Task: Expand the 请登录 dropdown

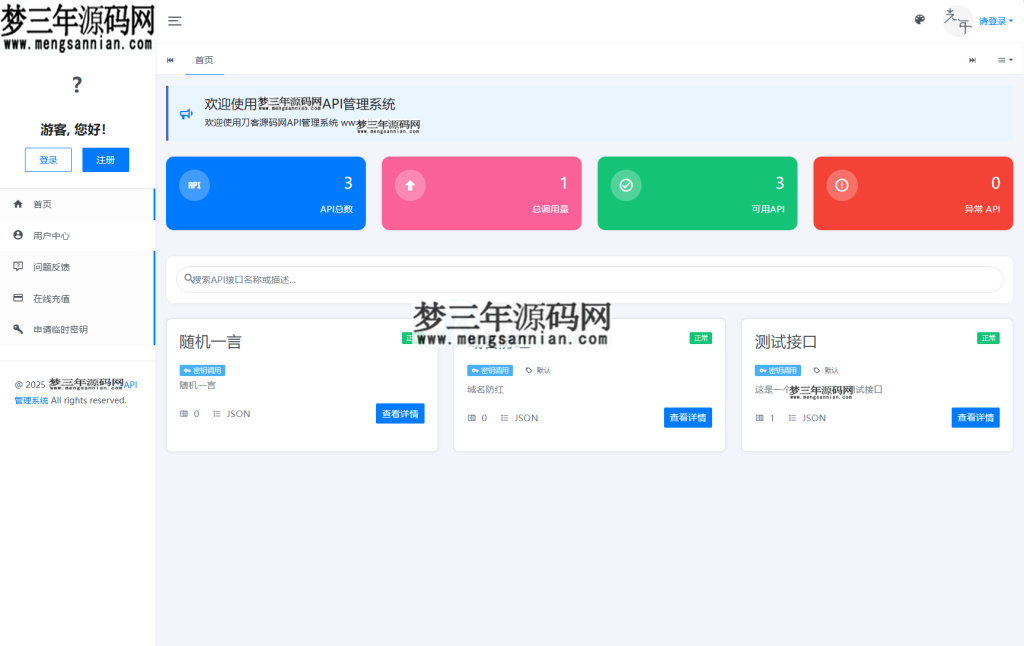Action: [x=995, y=21]
